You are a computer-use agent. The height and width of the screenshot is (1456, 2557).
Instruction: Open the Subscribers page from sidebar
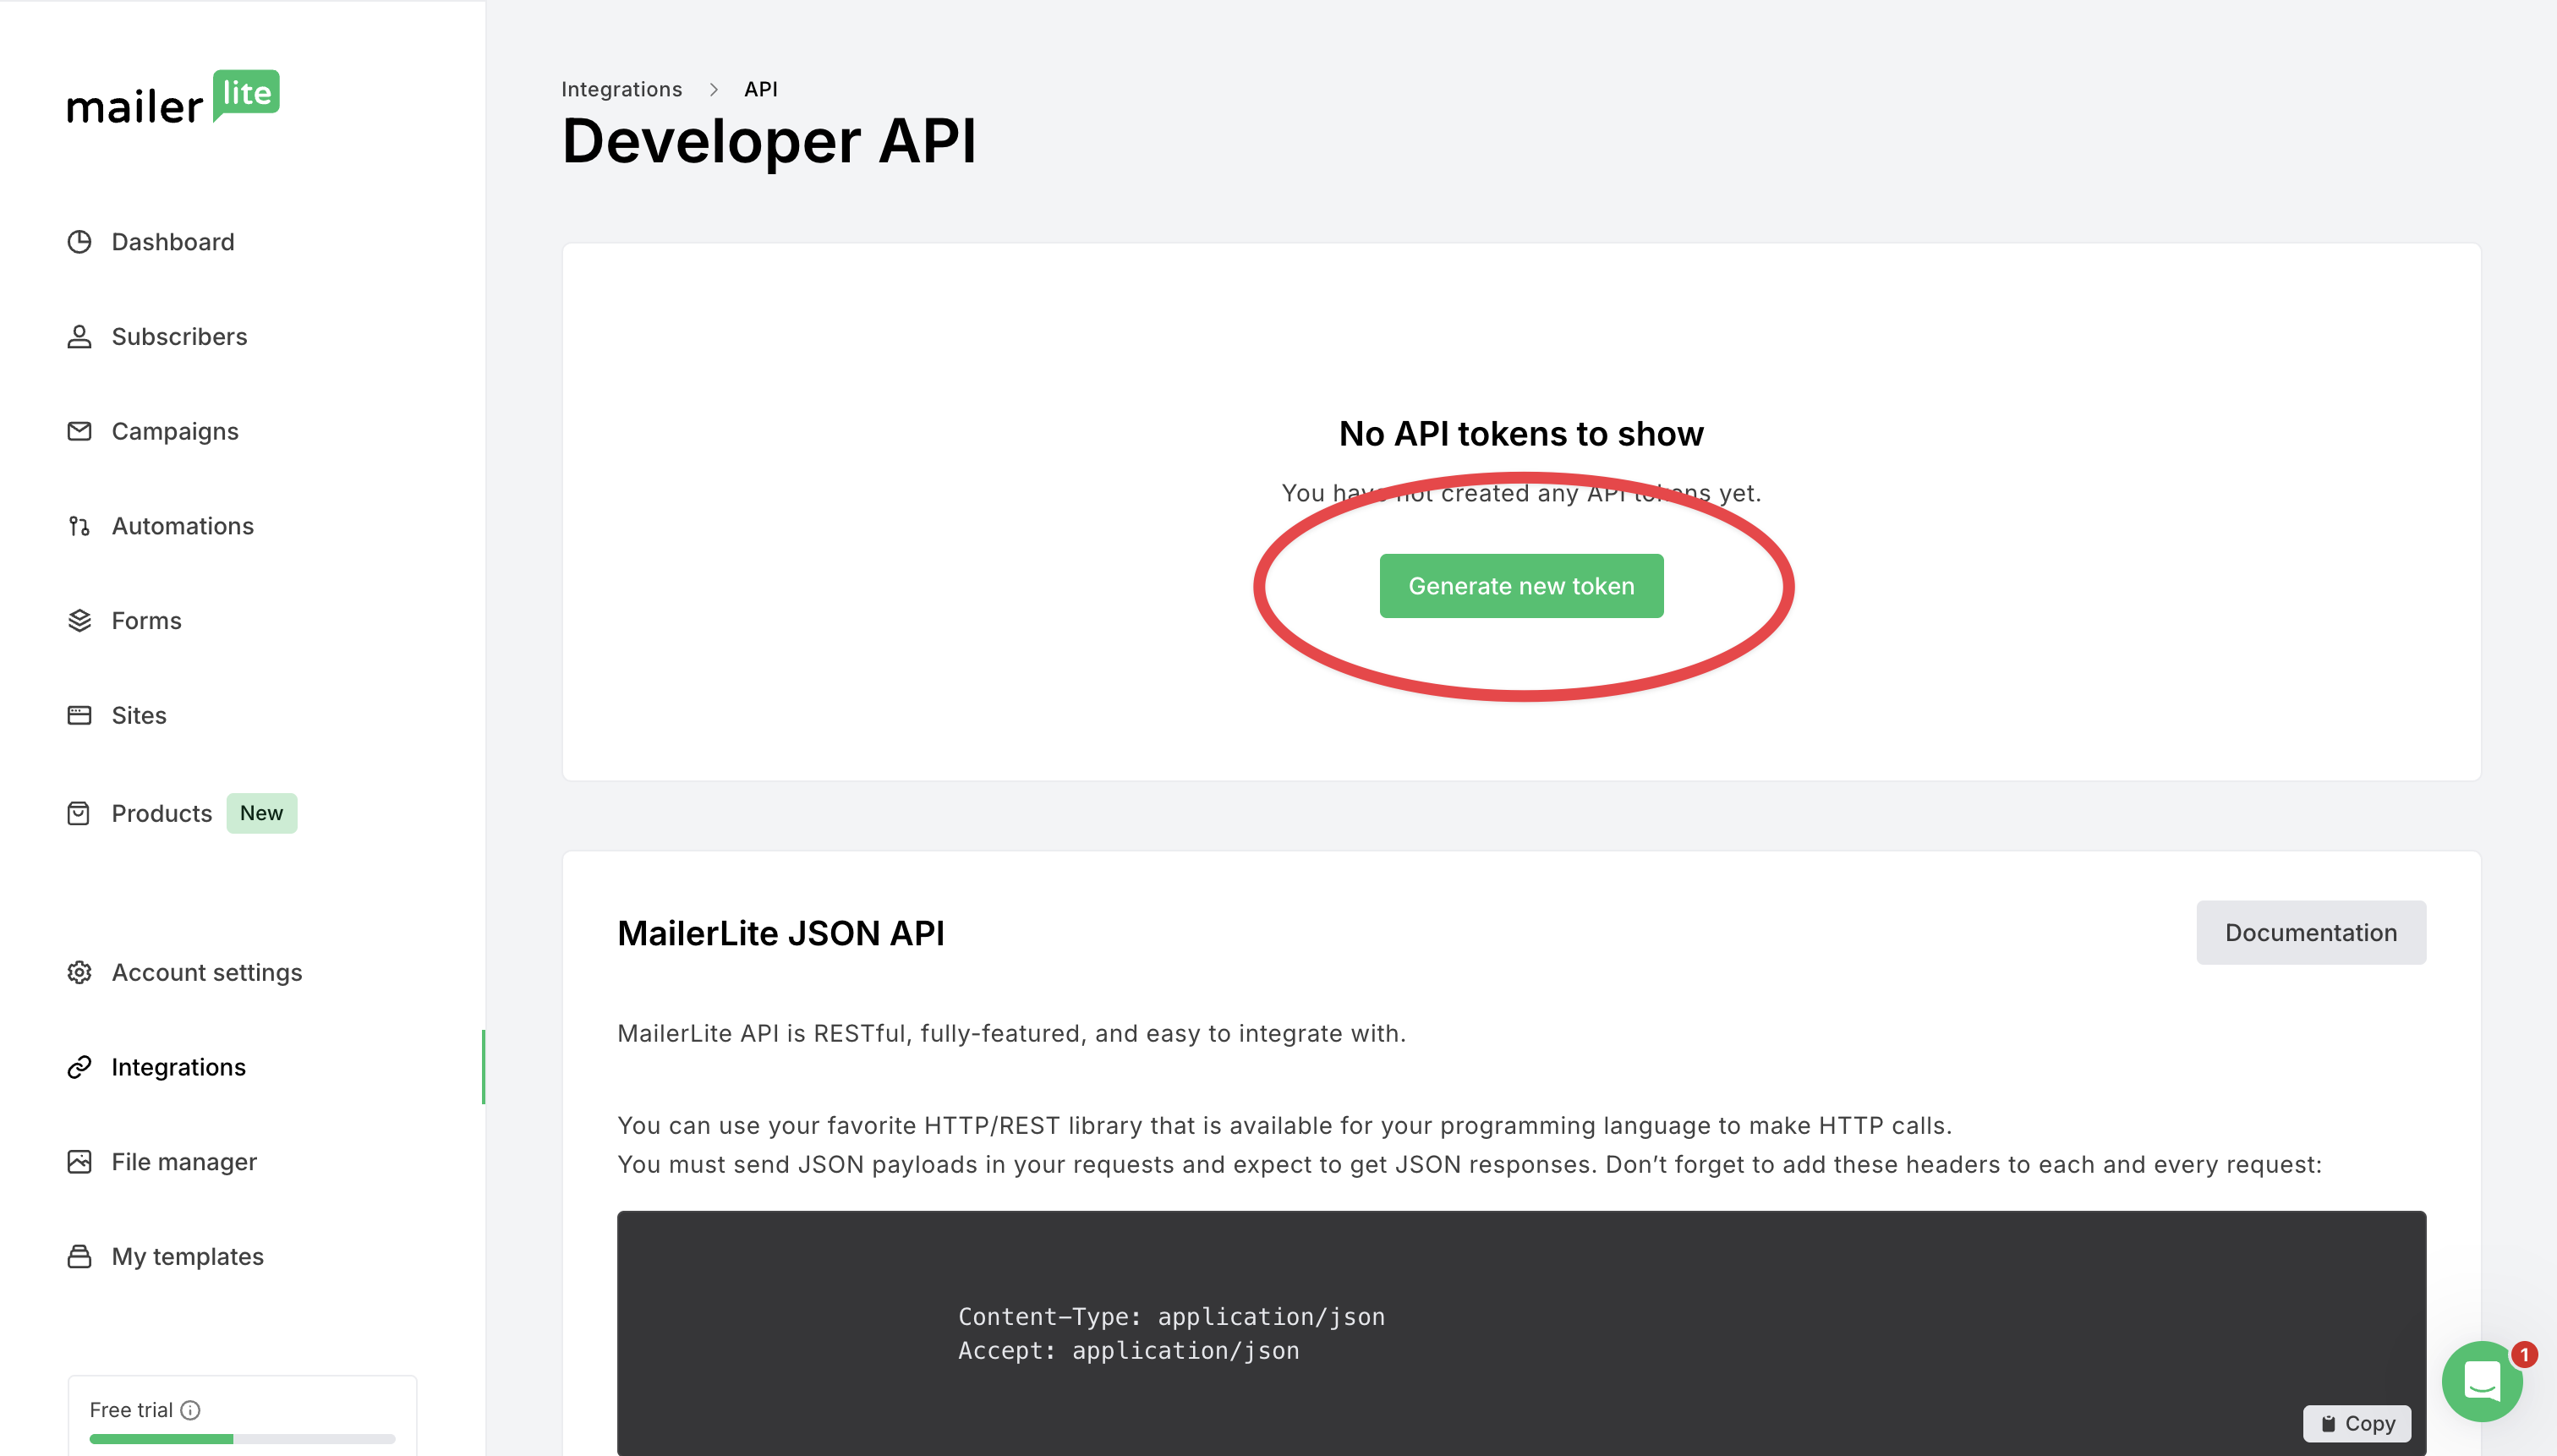179,337
